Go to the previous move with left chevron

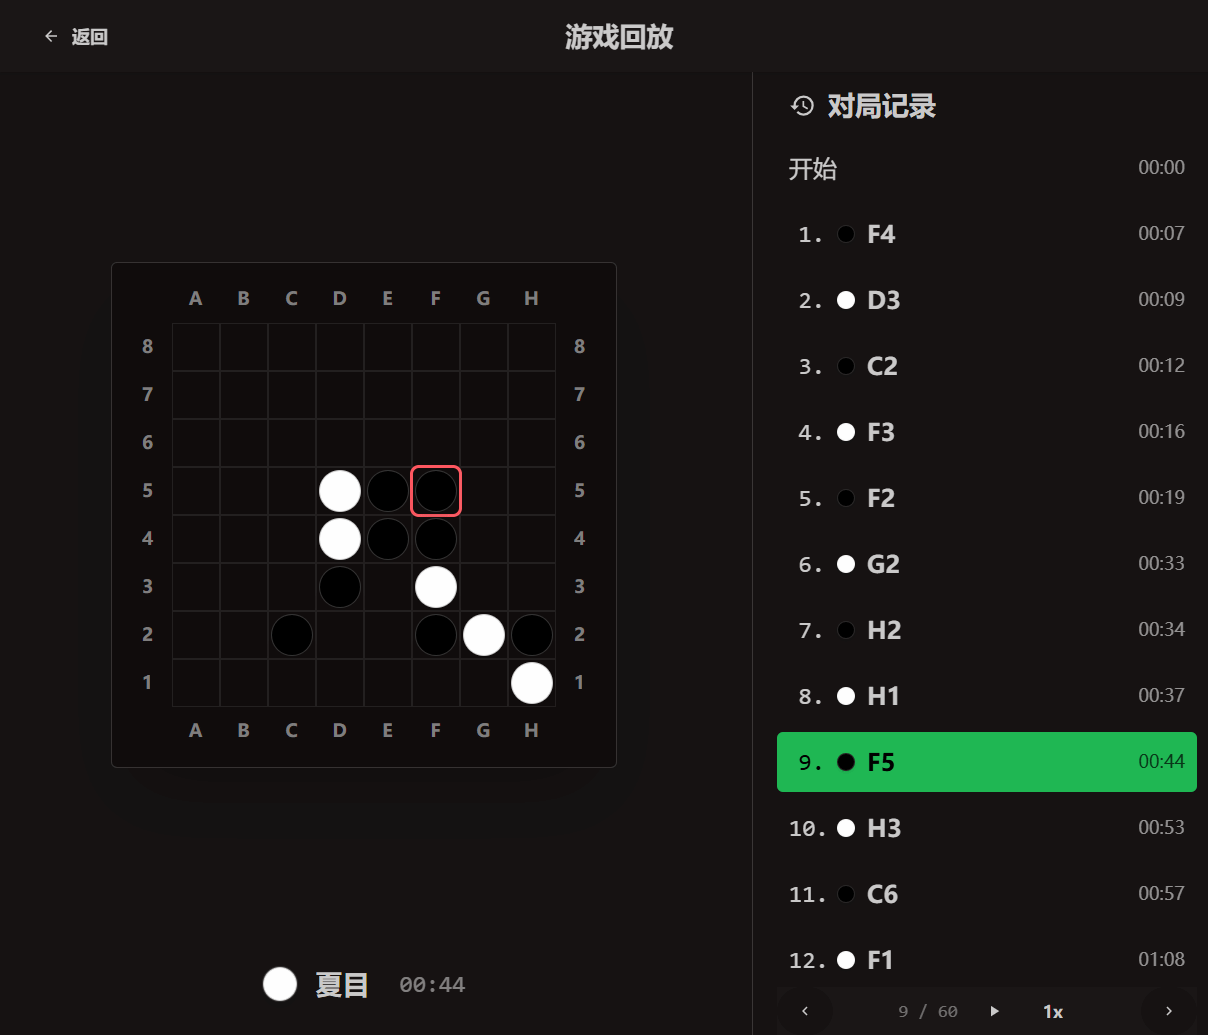click(805, 1011)
